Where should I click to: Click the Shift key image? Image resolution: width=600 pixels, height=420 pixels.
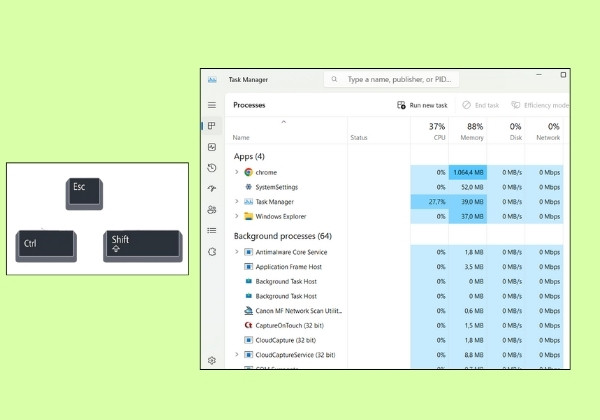[143, 246]
